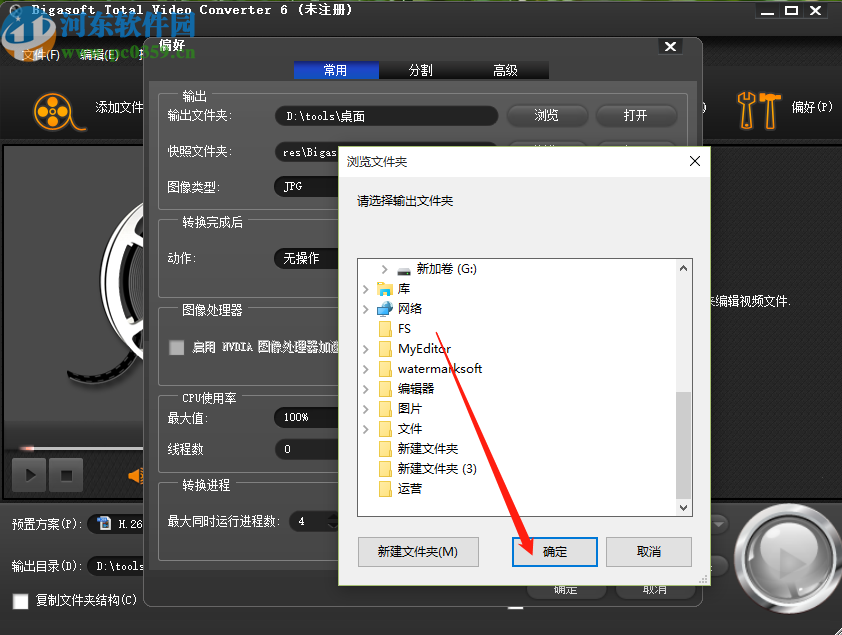Click the 确定 button in the browse dialog
This screenshot has height=635, width=842.
(x=554, y=551)
